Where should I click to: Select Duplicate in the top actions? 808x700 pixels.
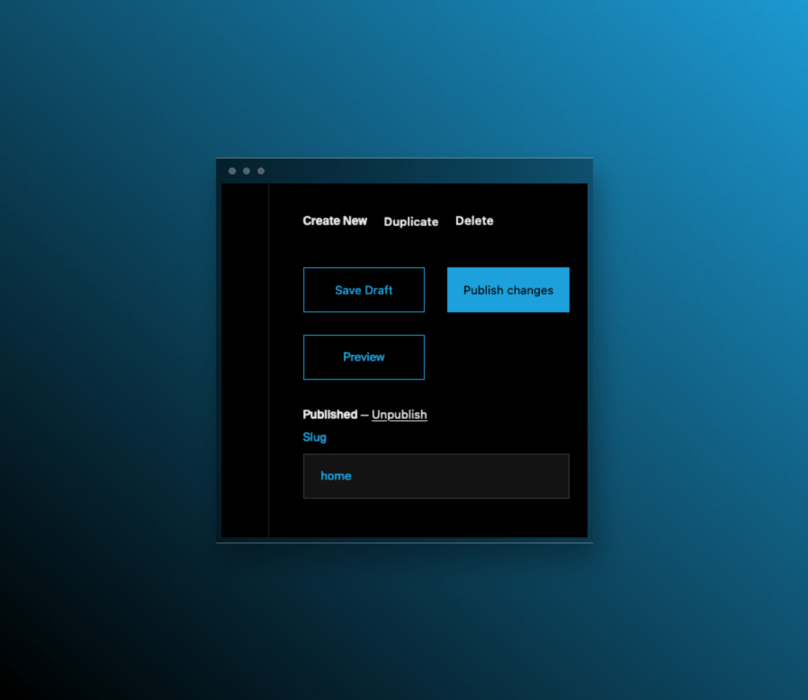(x=411, y=222)
